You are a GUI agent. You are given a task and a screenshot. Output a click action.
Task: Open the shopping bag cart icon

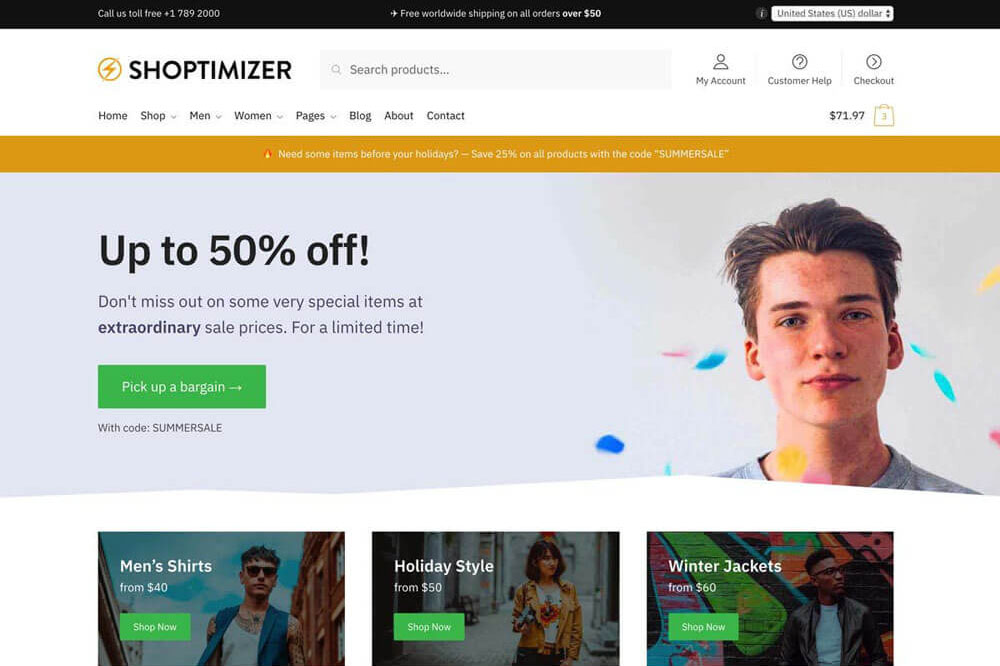(883, 115)
